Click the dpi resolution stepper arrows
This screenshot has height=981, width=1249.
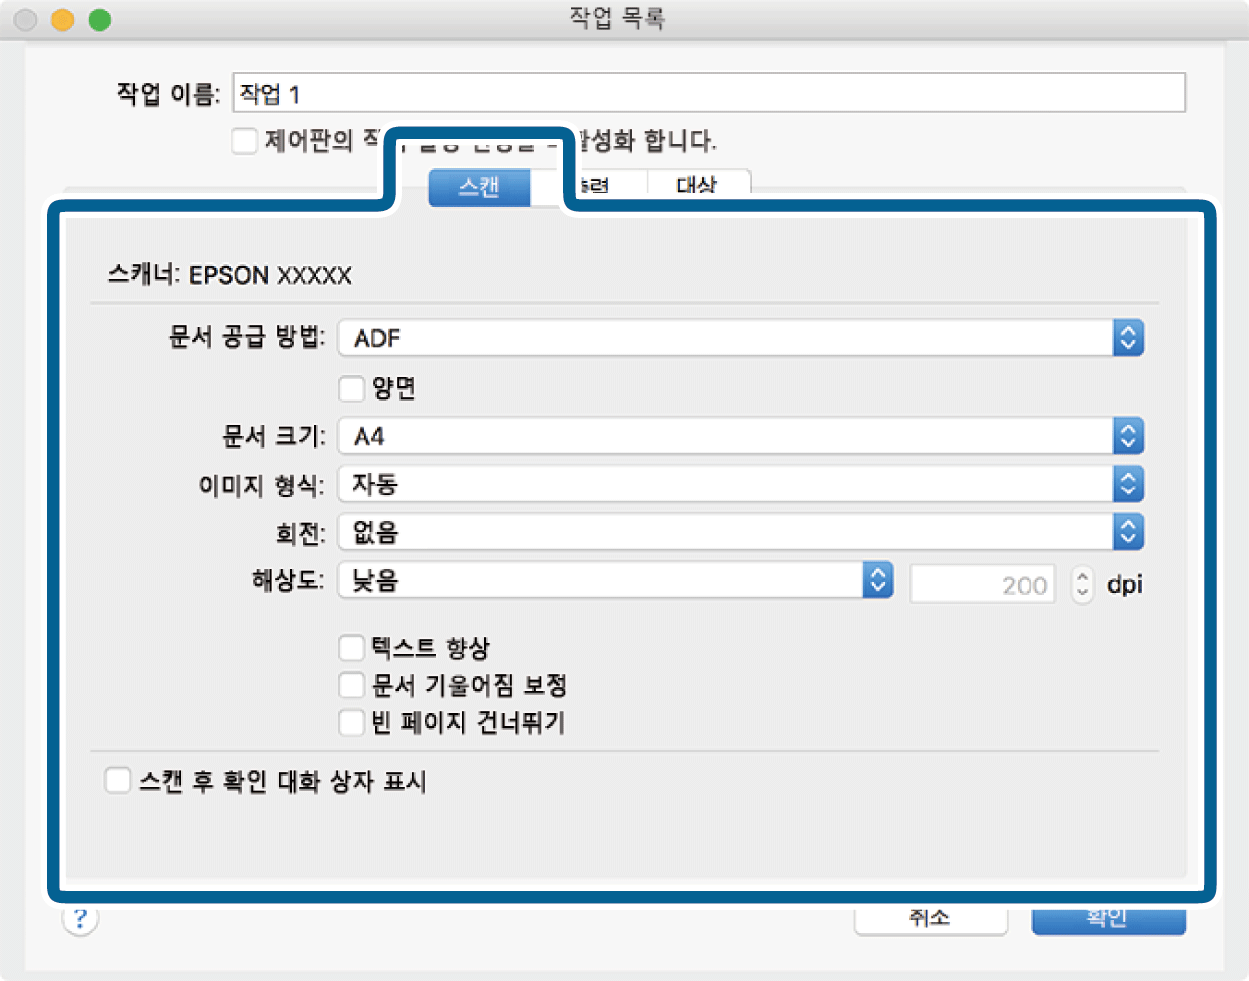point(1082,584)
